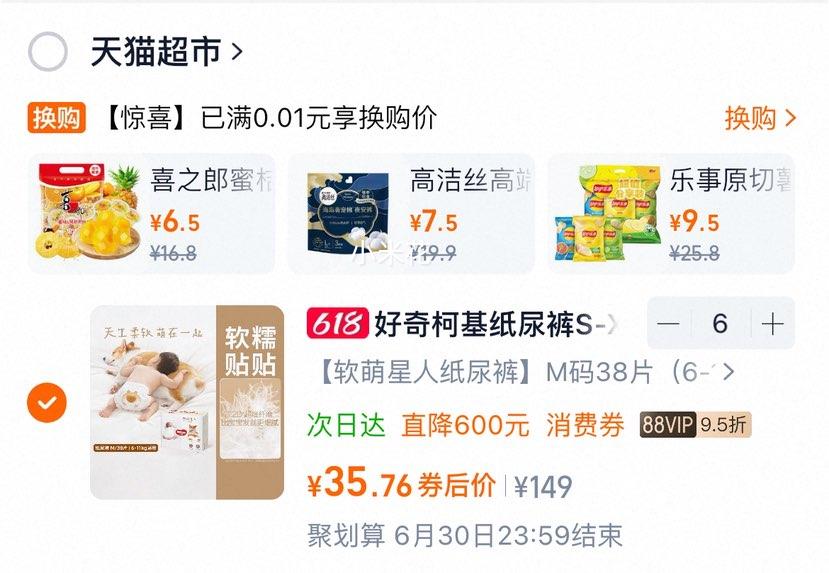The width and height of the screenshot is (829, 573).
Task: Select all items in the 天猫超市 store
Action: [48, 51]
